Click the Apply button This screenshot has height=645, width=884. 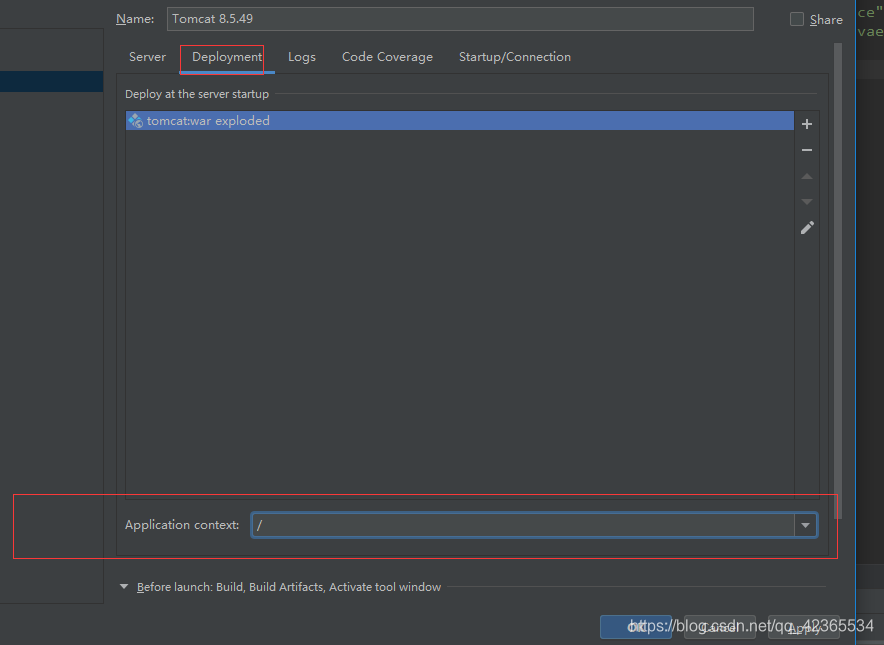pos(803,627)
